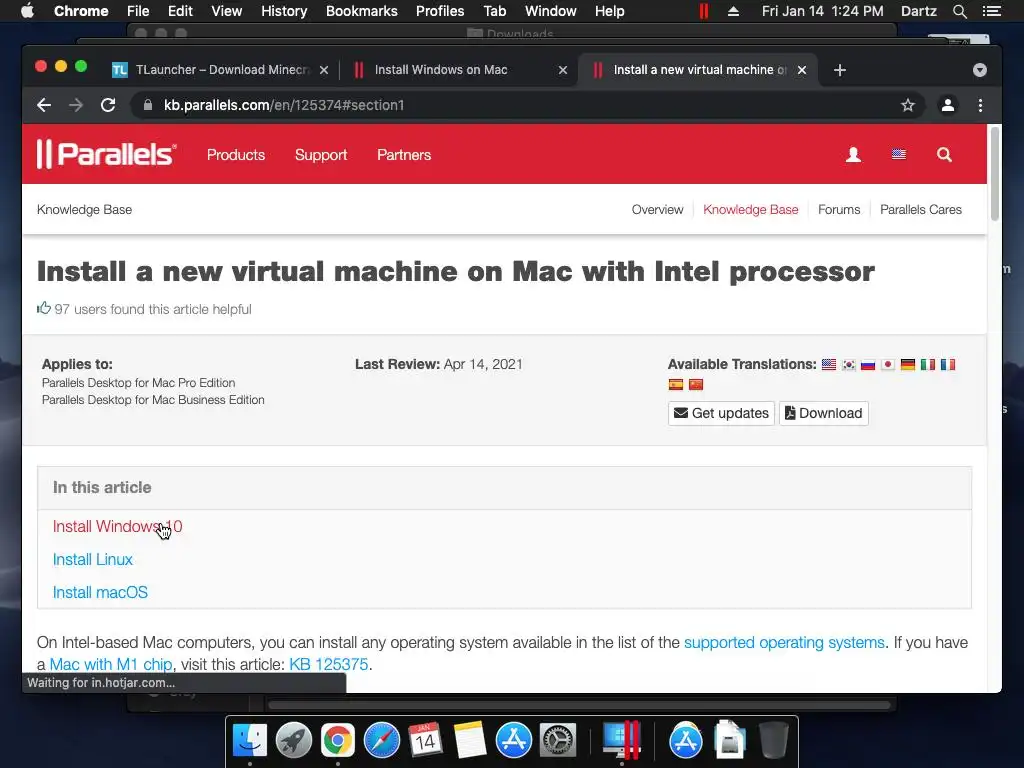
Task: Jump to Install macOS section
Action: pos(101,592)
